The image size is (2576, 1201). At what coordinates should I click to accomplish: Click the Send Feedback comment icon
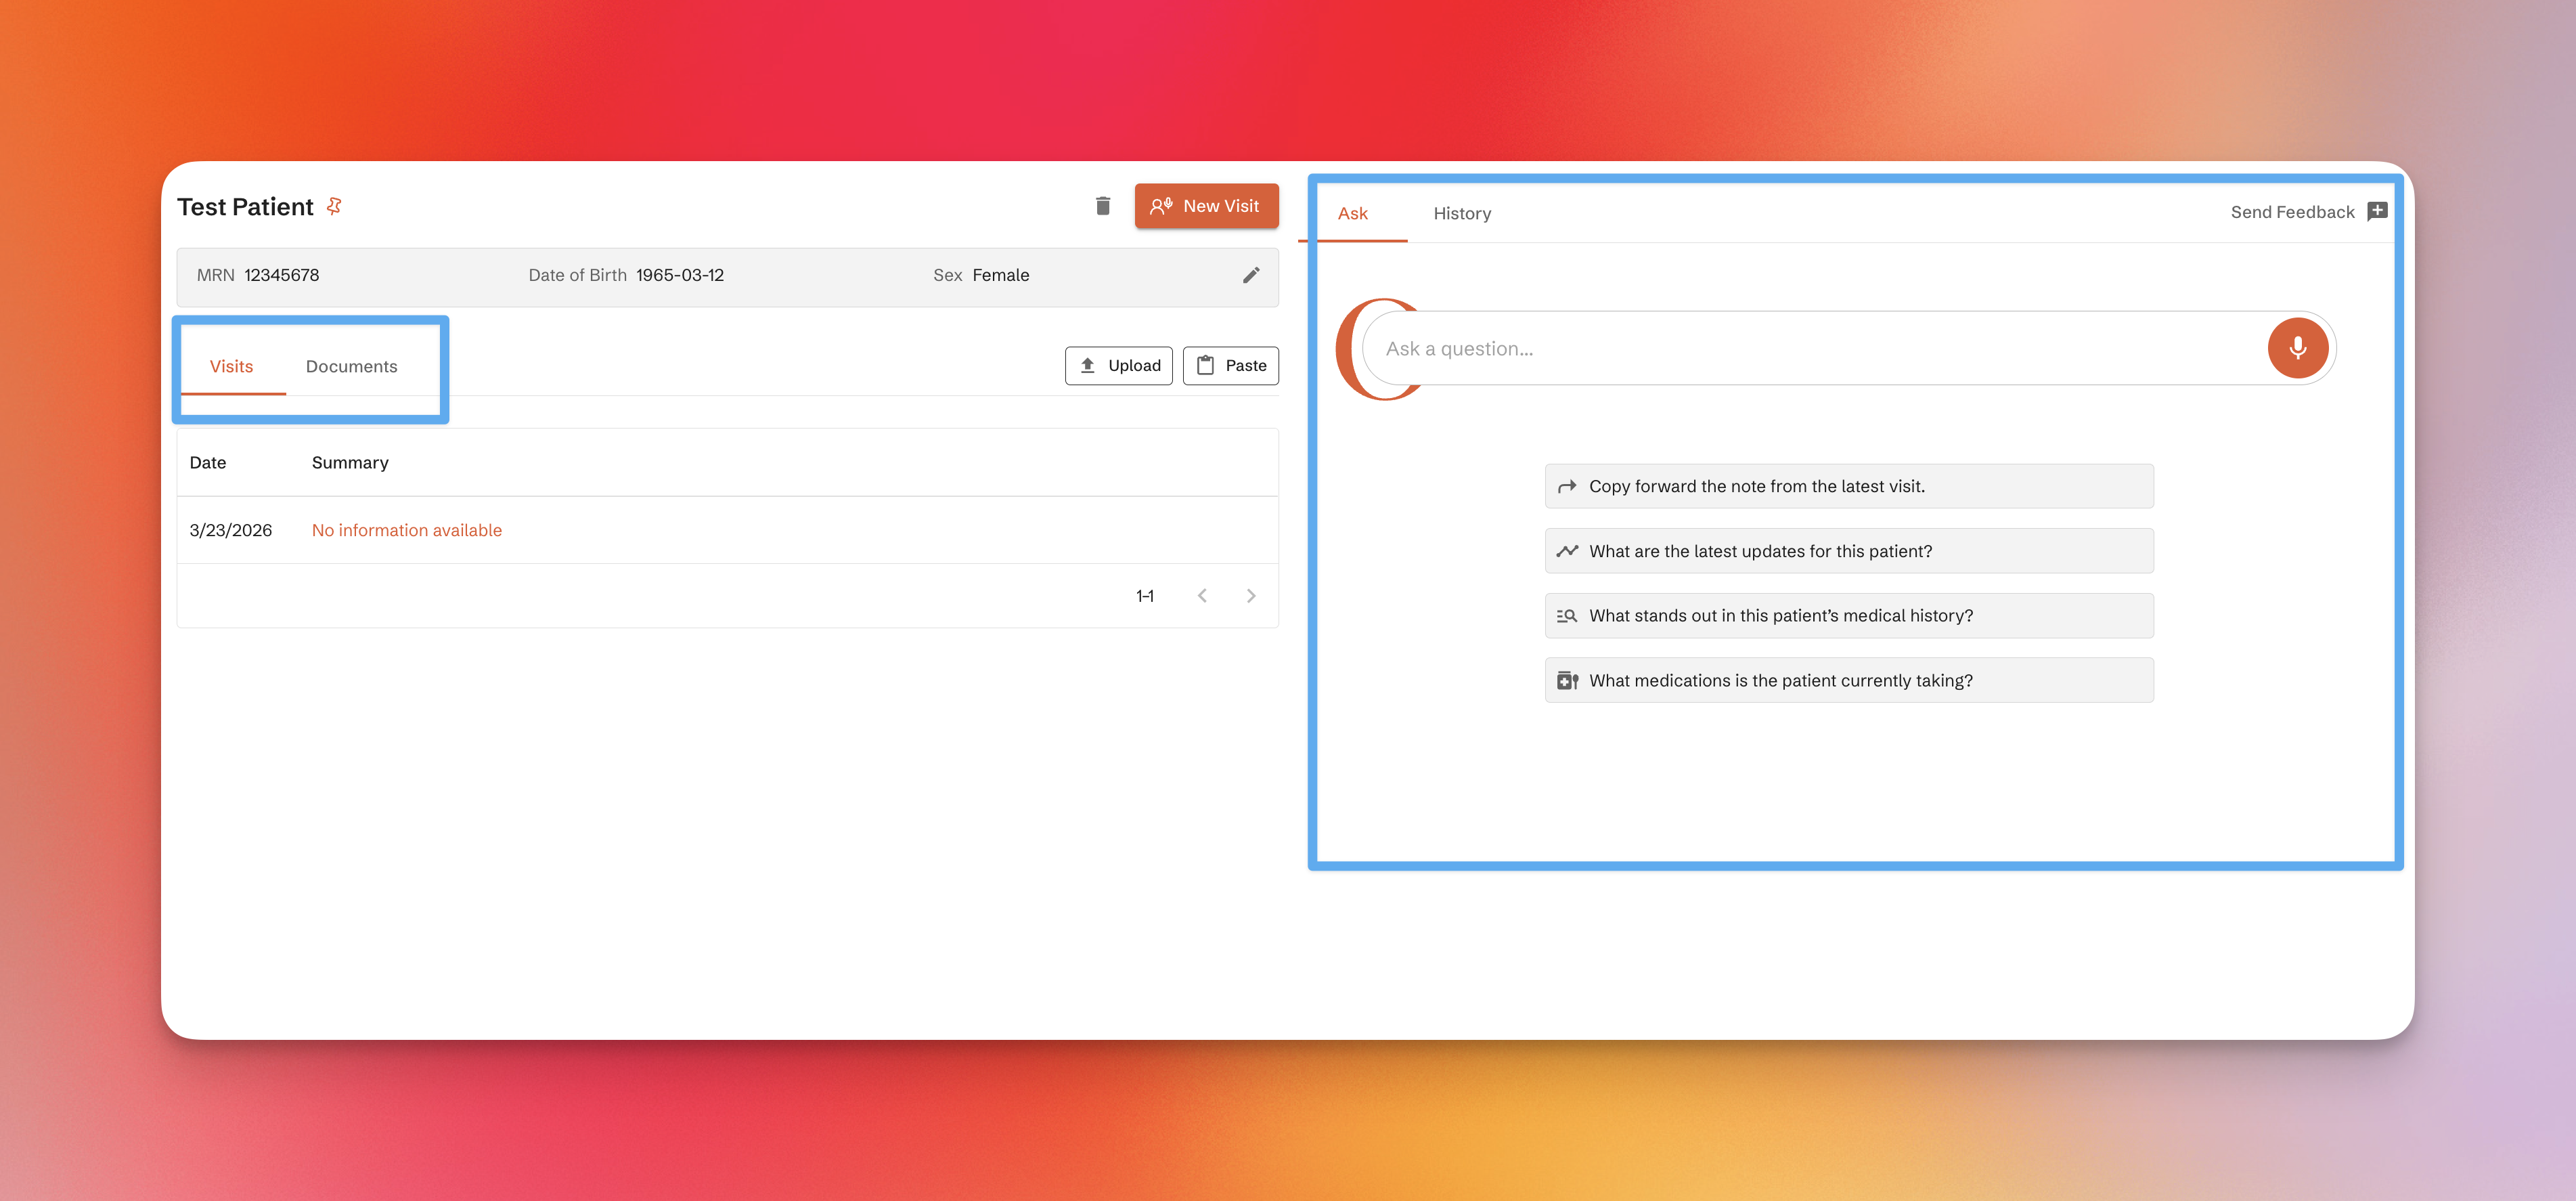coord(2377,212)
